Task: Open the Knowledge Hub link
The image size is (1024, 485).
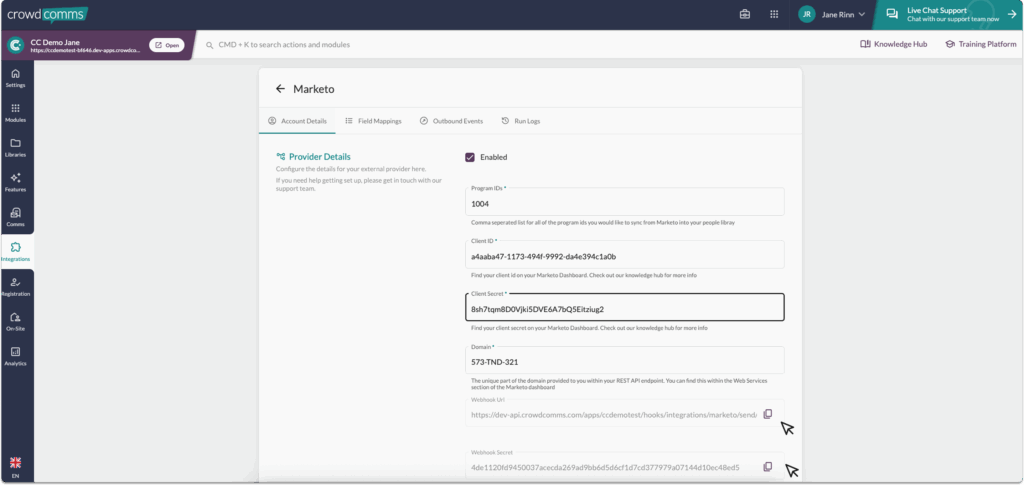Action: [896, 44]
